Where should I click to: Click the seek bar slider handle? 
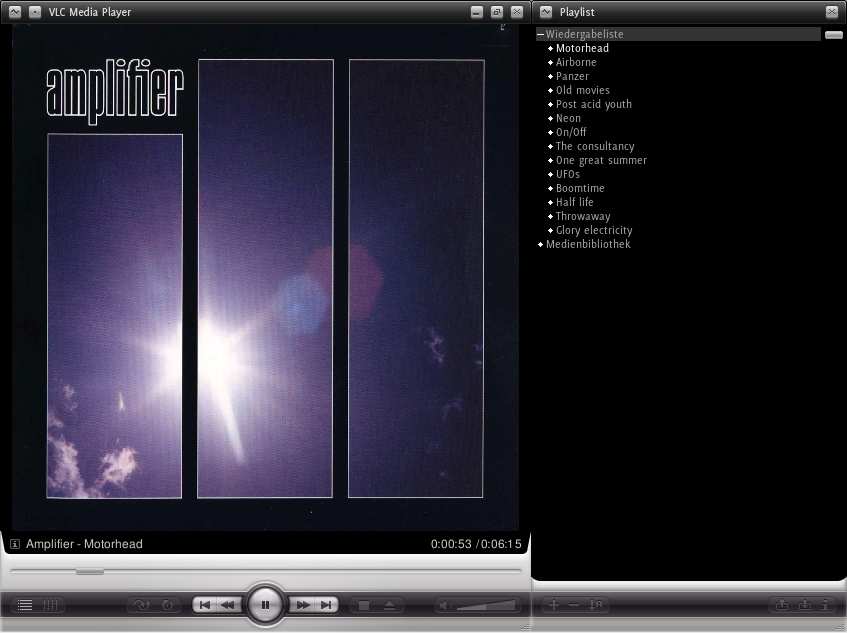point(90,571)
